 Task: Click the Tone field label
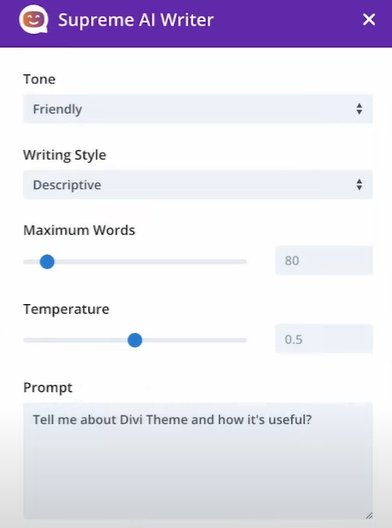click(39, 79)
